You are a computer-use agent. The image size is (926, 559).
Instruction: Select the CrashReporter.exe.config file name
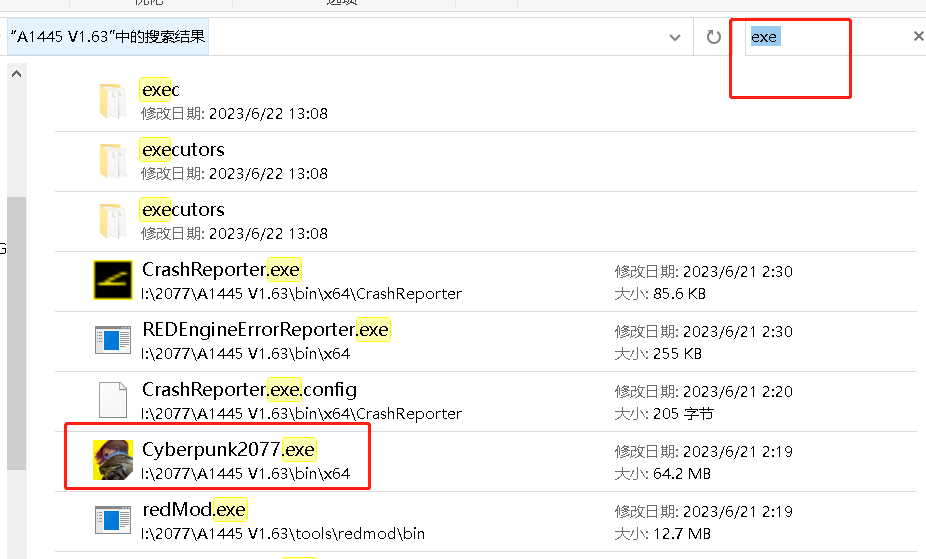(x=249, y=389)
